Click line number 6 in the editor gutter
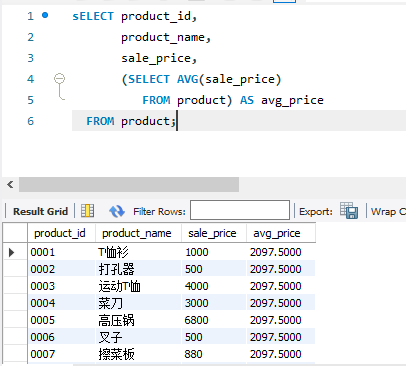This screenshot has width=406, height=366. pyautogui.click(x=30, y=121)
